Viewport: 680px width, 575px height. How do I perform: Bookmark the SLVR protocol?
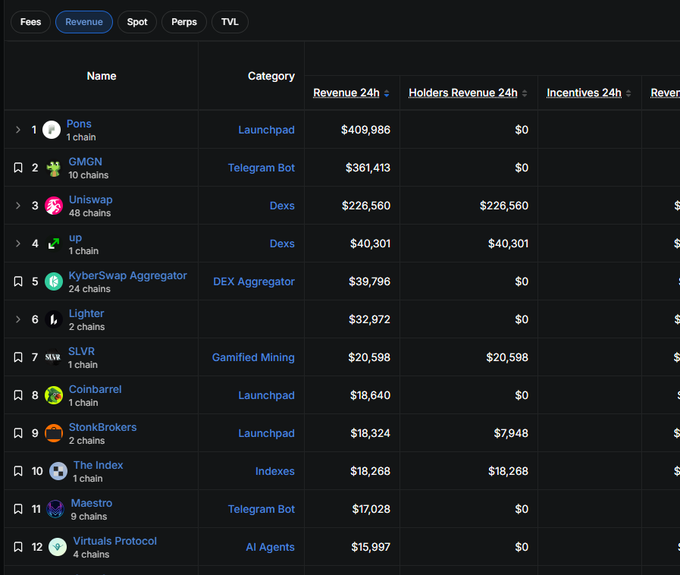(x=18, y=357)
